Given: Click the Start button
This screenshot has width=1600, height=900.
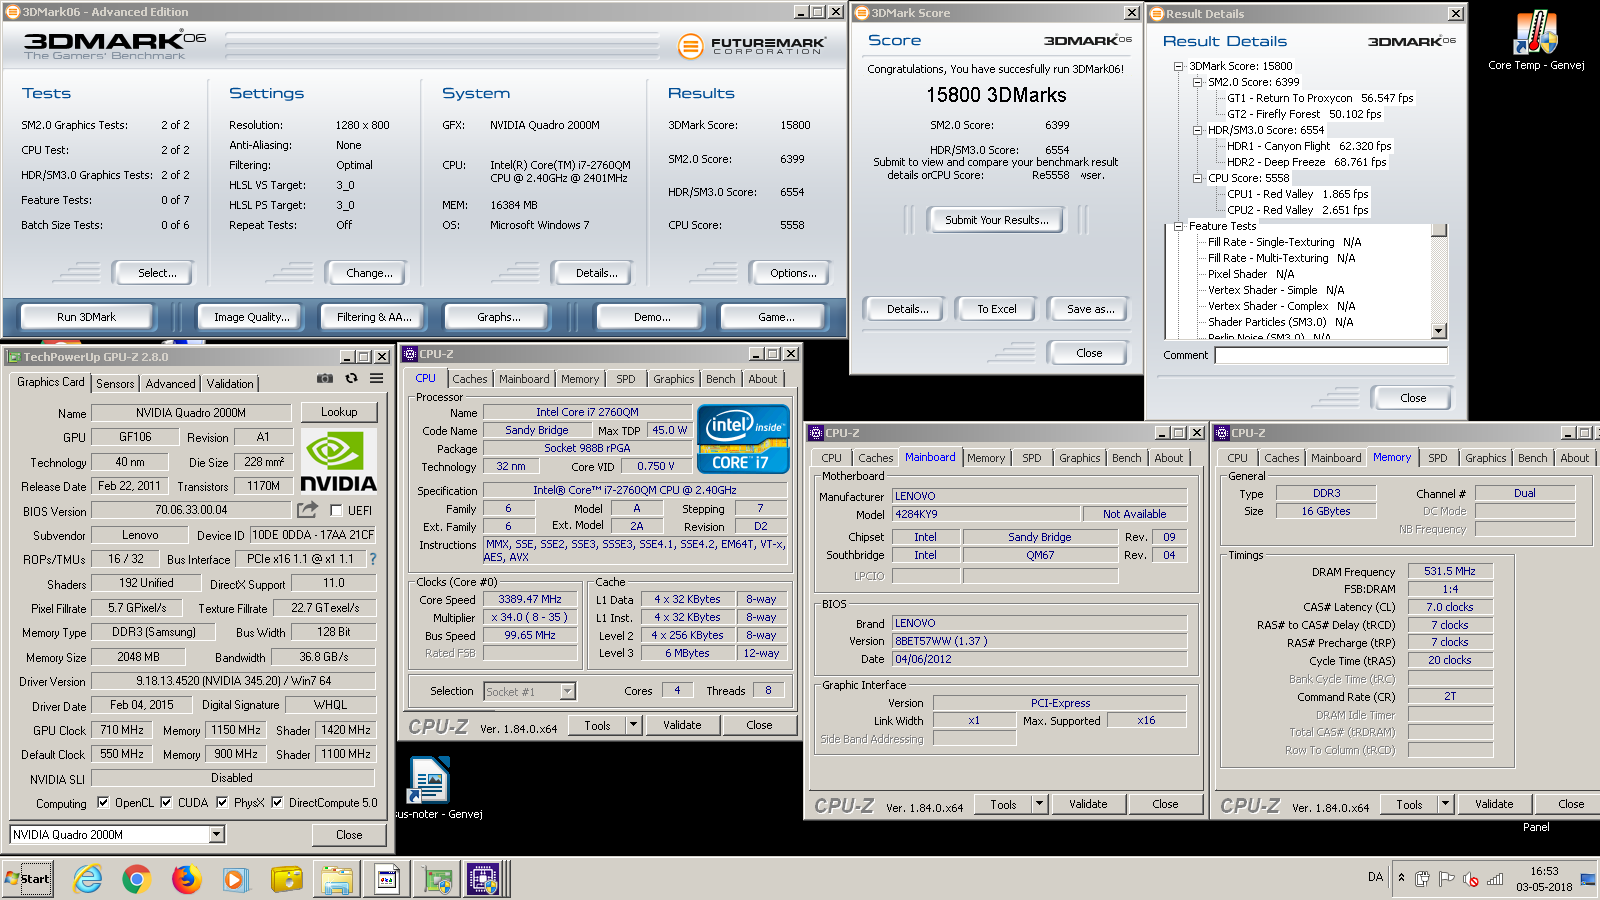Looking at the screenshot, I should click(x=27, y=879).
